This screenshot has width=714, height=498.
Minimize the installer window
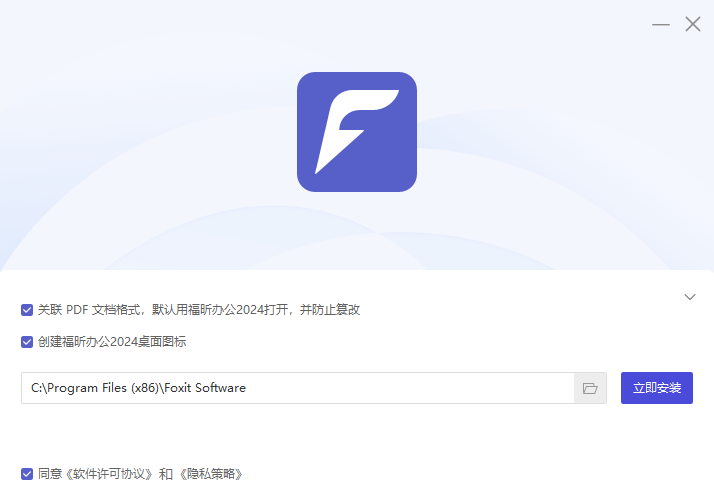(x=661, y=24)
